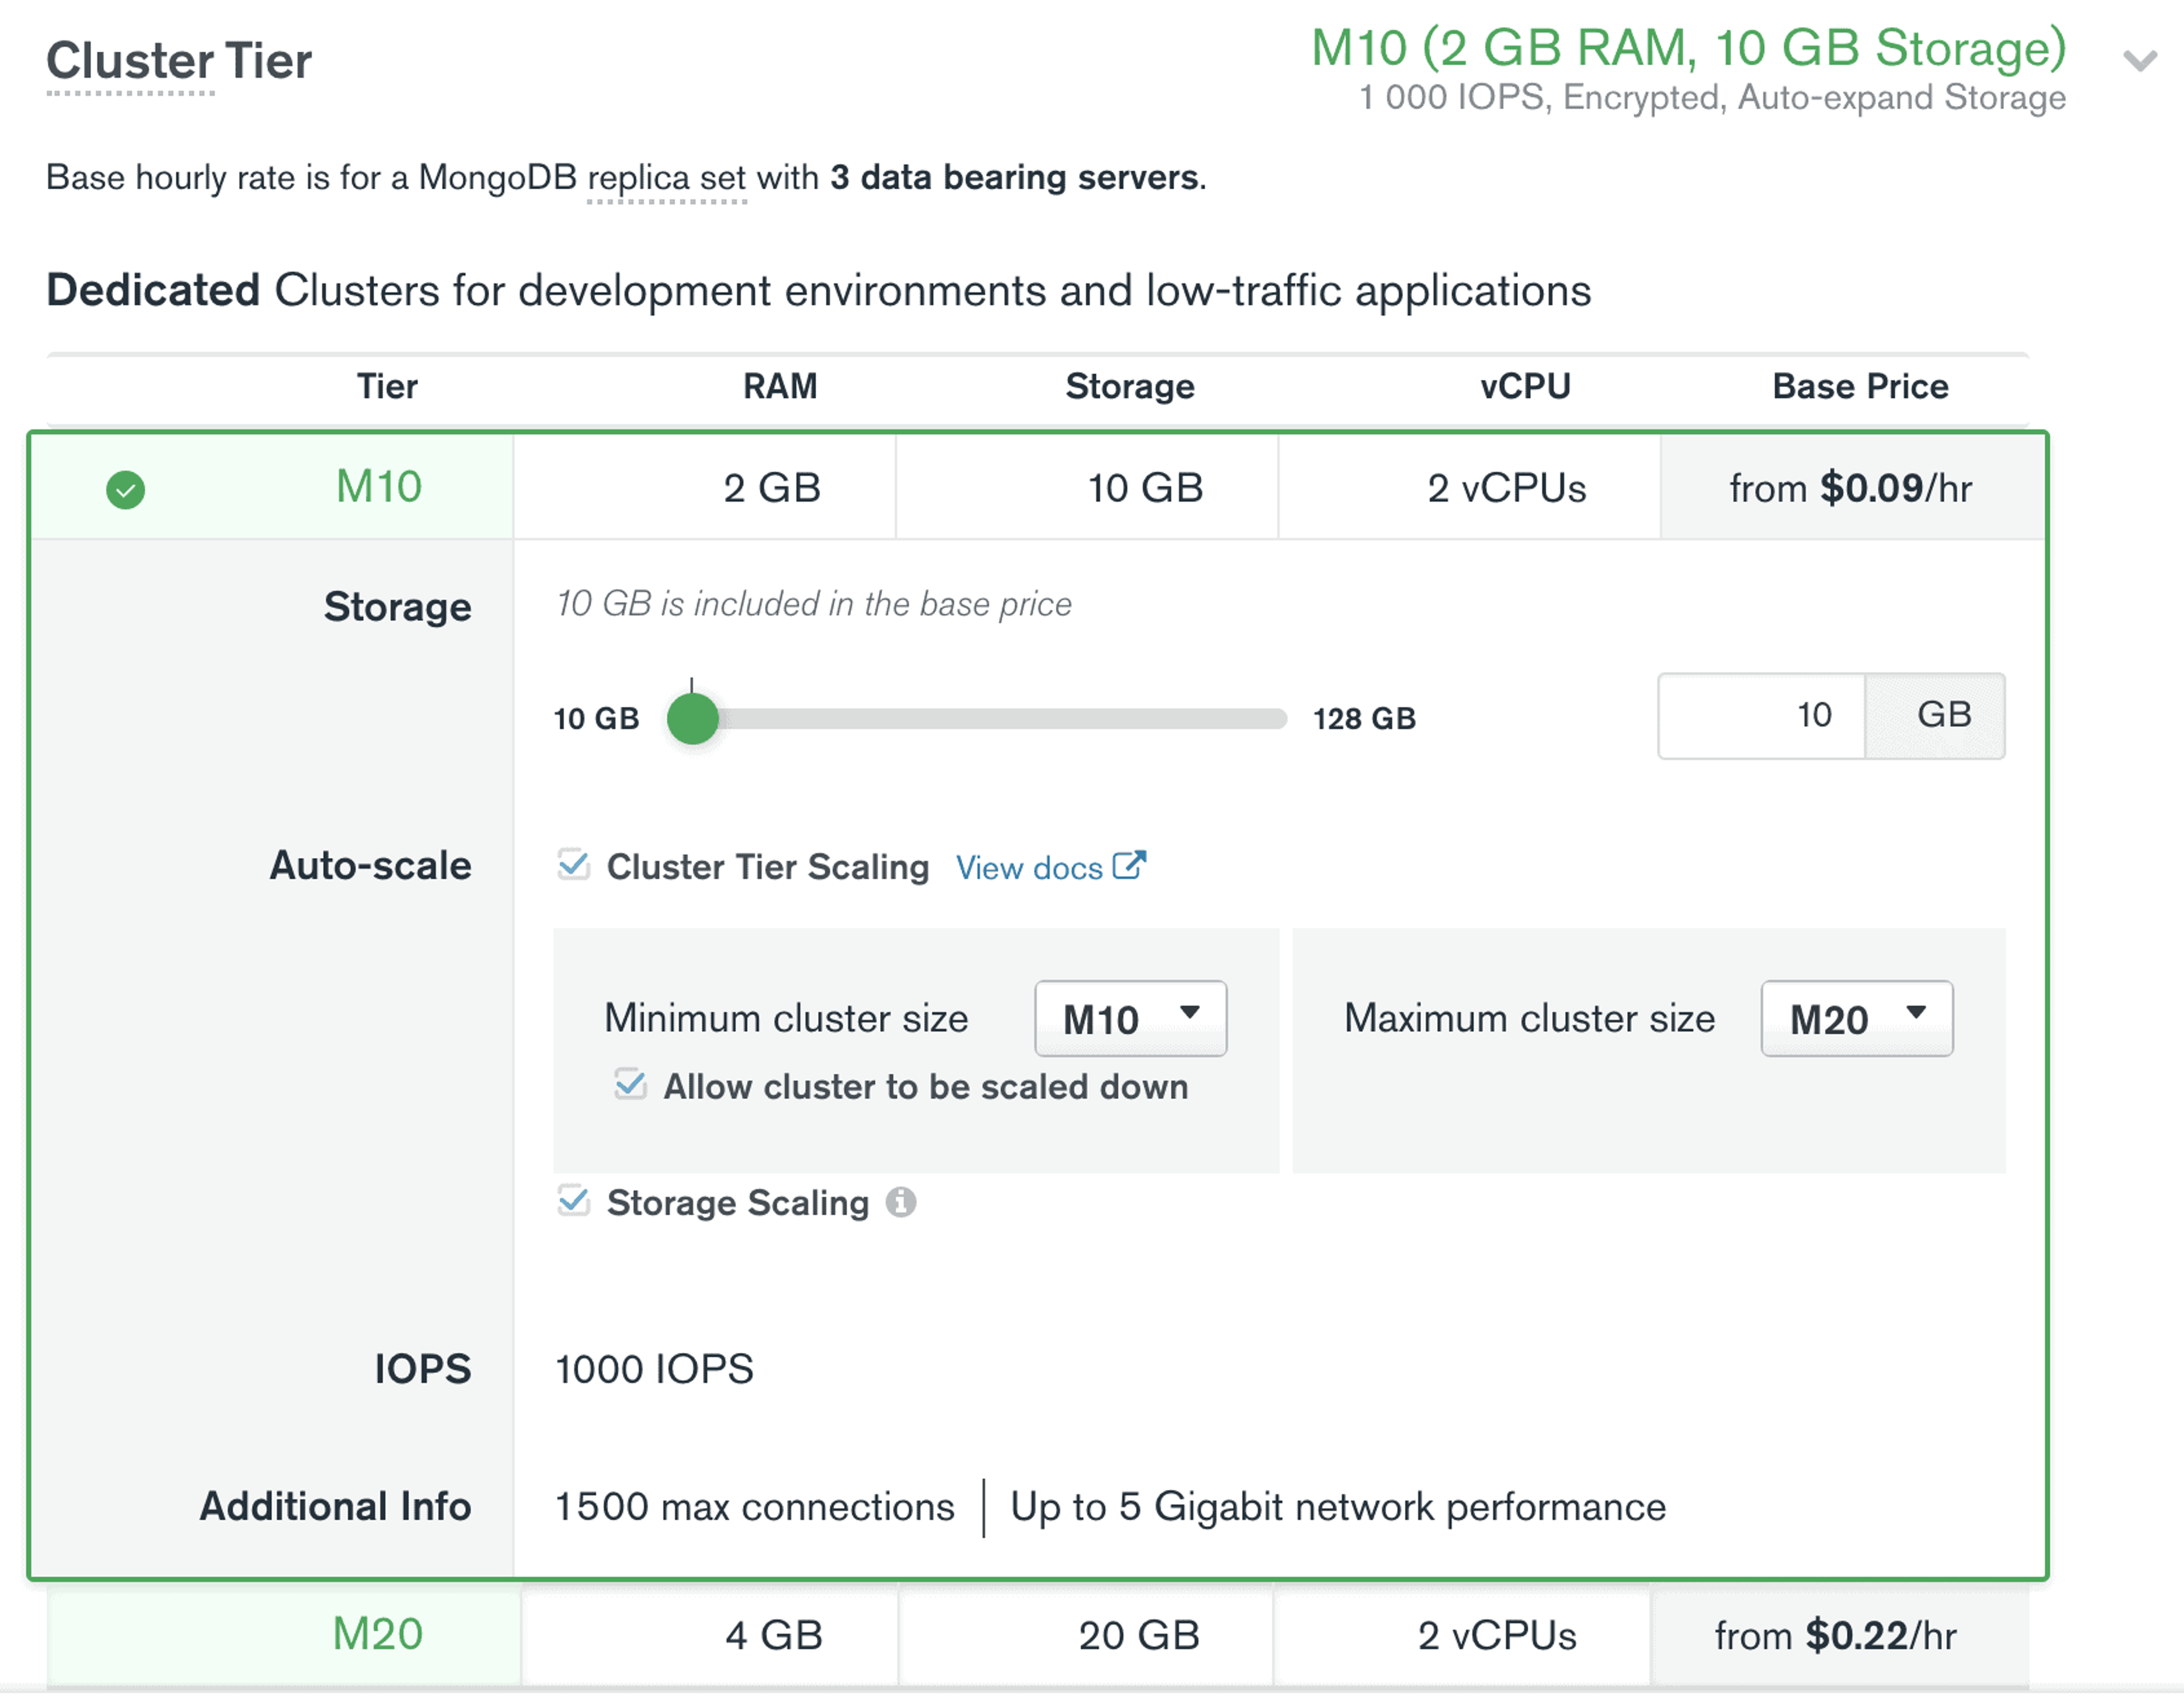Image resolution: width=2184 pixels, height=1698 pixels.
Task: Click the external link icon beside View docs
Action: click(1129, 865)
